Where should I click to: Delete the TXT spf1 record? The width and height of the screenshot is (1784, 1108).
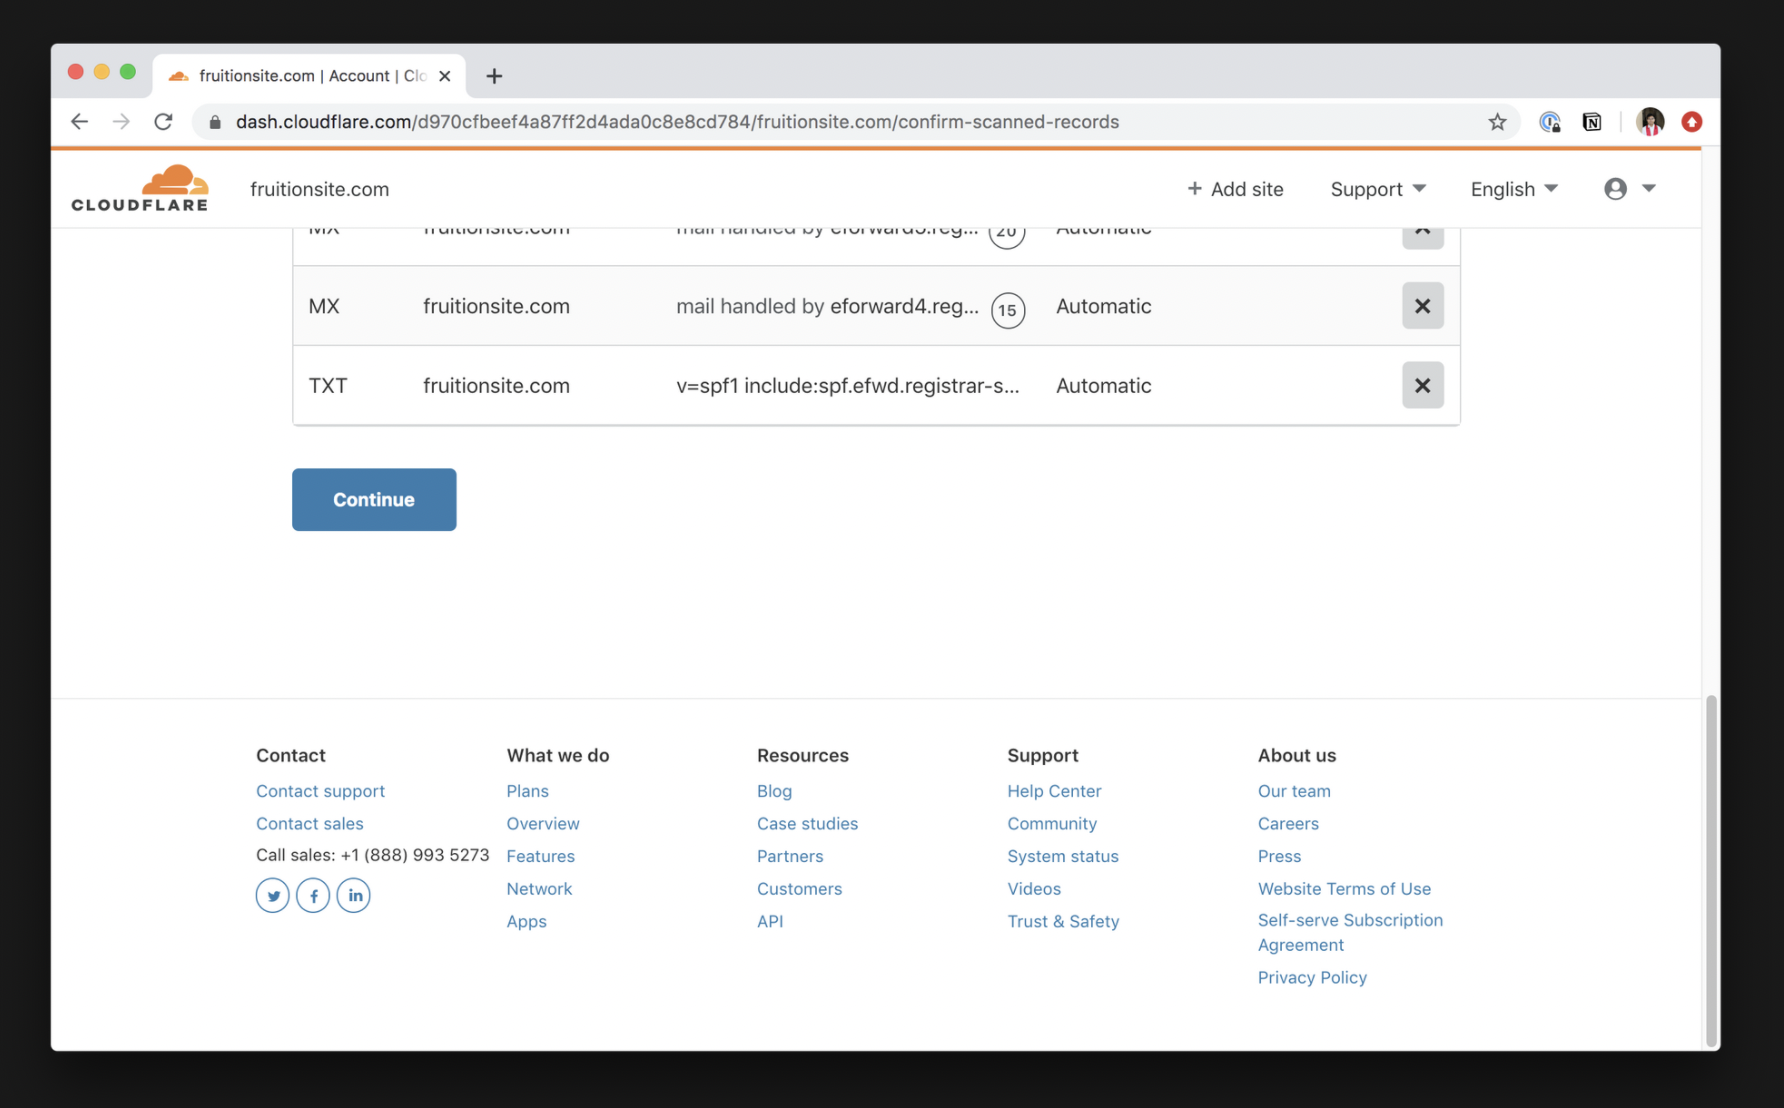1422,386
